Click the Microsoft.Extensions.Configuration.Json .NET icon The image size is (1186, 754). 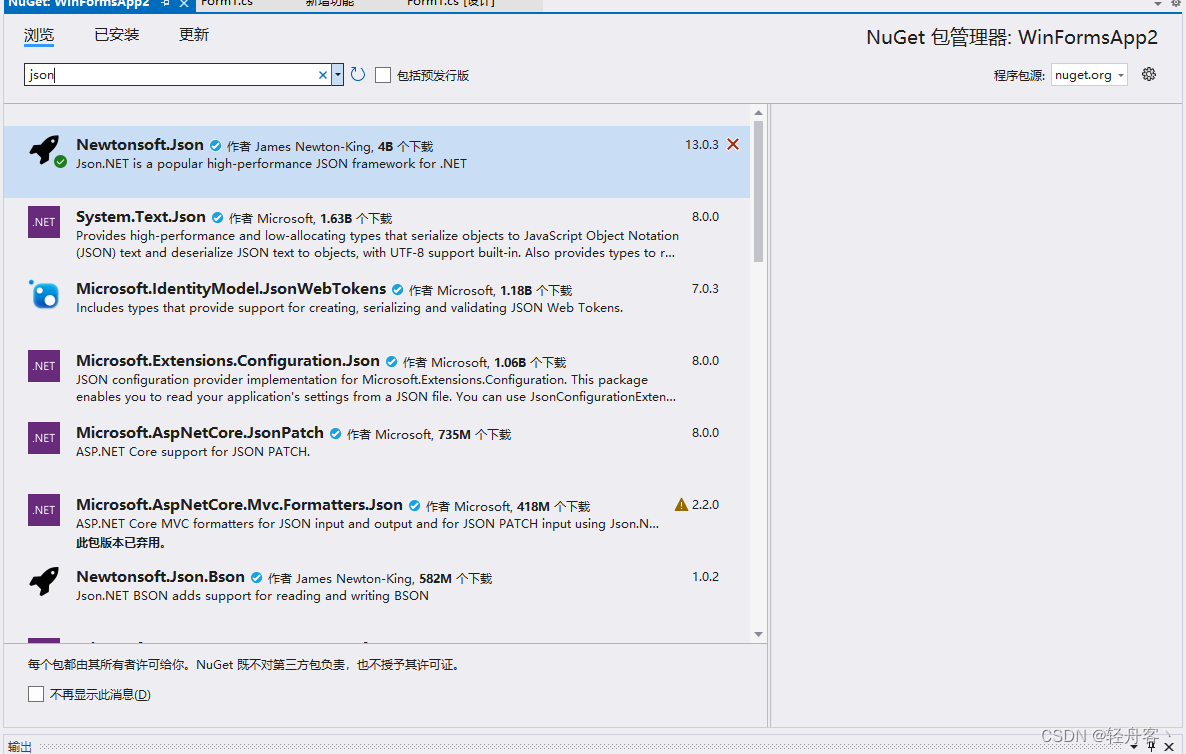click(44, 366)
